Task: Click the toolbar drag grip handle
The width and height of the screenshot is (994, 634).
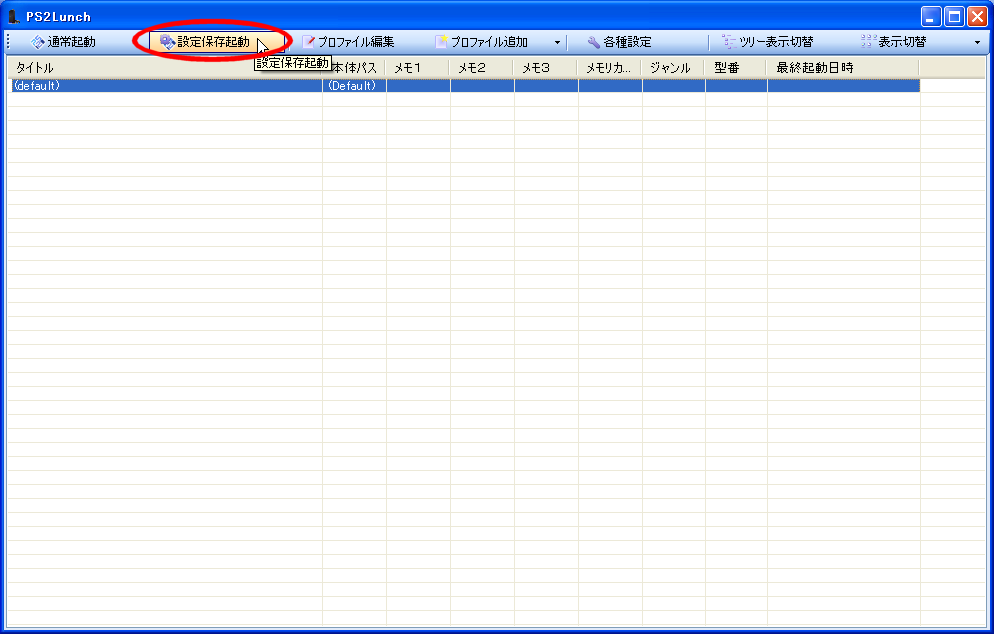Action: pos(8,42)
